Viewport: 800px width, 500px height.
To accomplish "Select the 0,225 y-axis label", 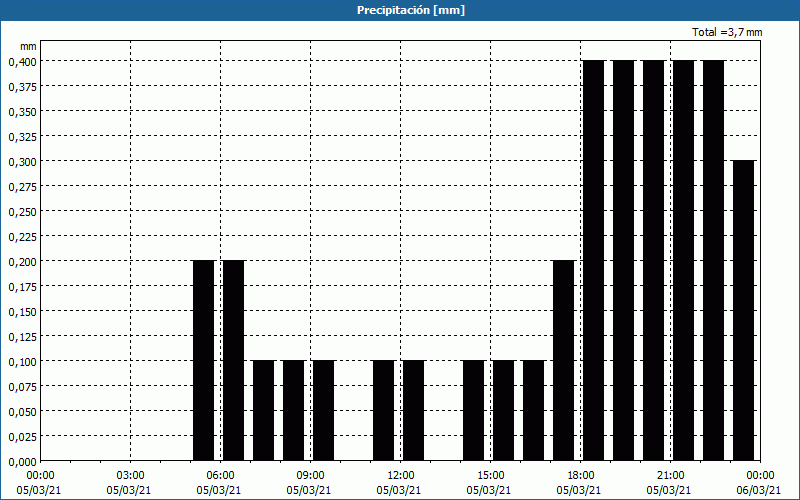I will coord(22,237).
